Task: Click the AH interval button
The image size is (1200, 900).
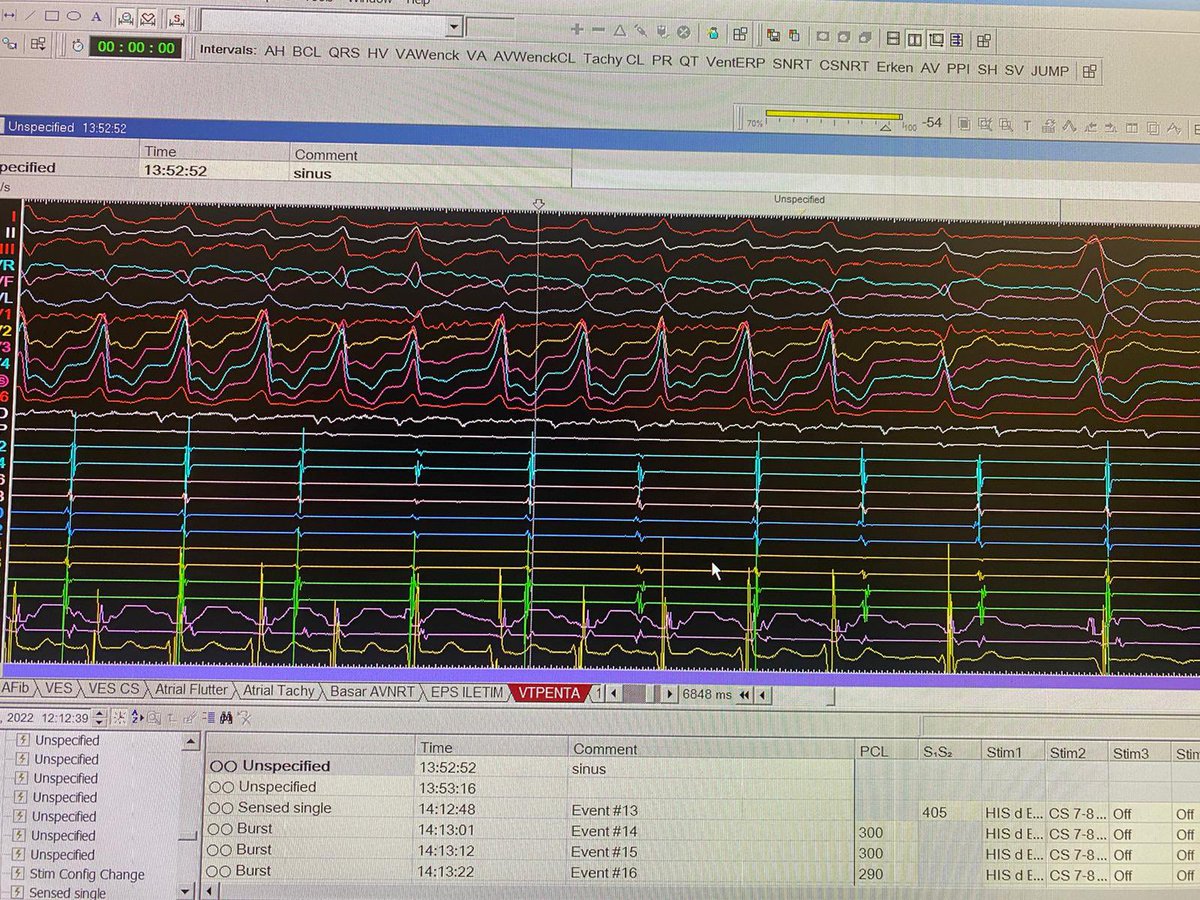Action: click(x=274, y=51)
